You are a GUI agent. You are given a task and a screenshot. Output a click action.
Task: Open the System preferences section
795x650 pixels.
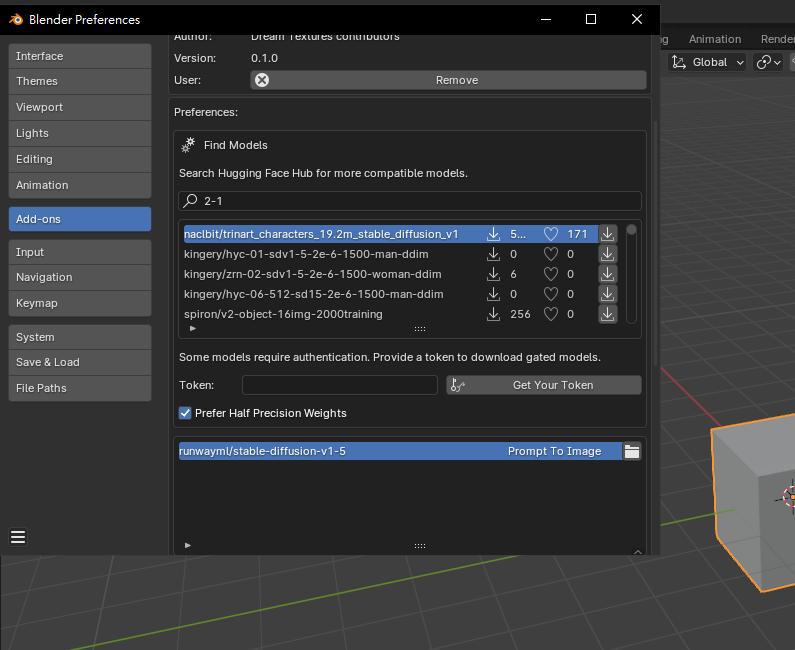tap(80, 337)
